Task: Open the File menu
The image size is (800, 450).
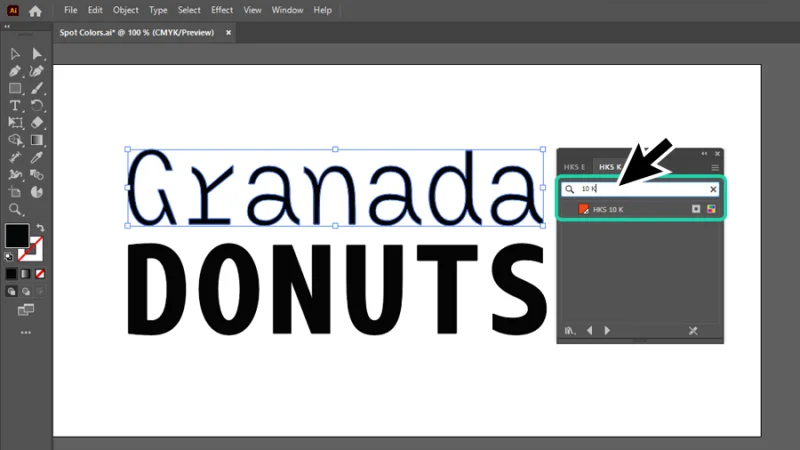Action: [70, 10]
